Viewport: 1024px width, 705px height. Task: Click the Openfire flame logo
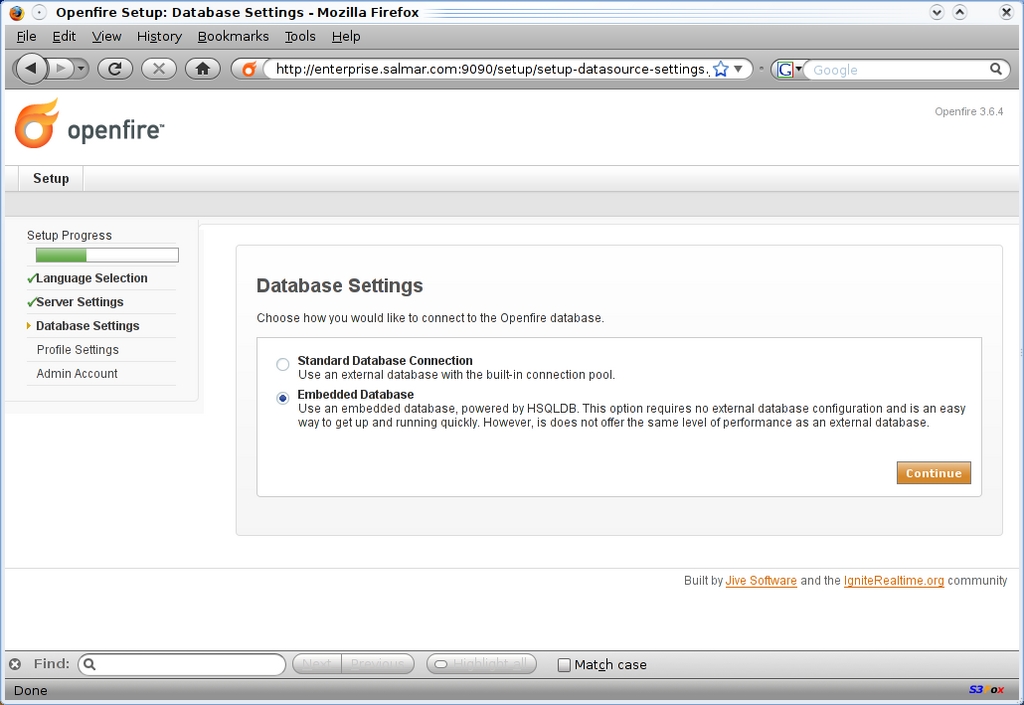tap(37, 124)
